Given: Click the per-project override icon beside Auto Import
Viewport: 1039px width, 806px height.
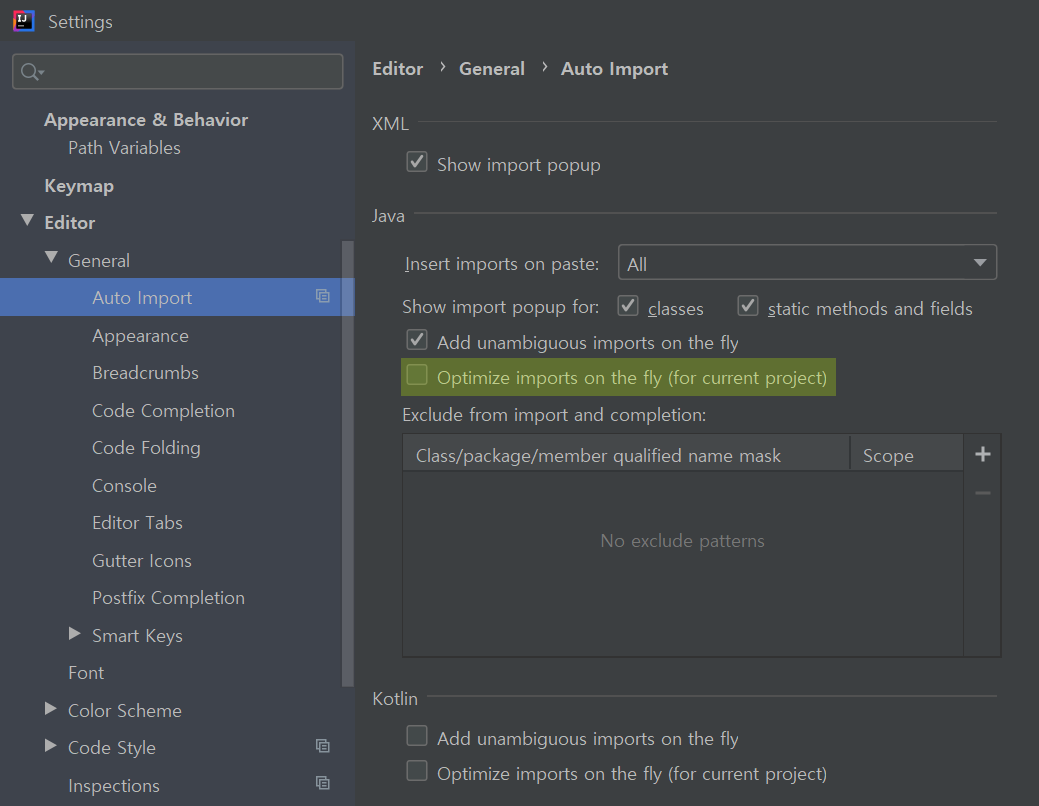Looking at the screenshot, I should click(322, 297).
